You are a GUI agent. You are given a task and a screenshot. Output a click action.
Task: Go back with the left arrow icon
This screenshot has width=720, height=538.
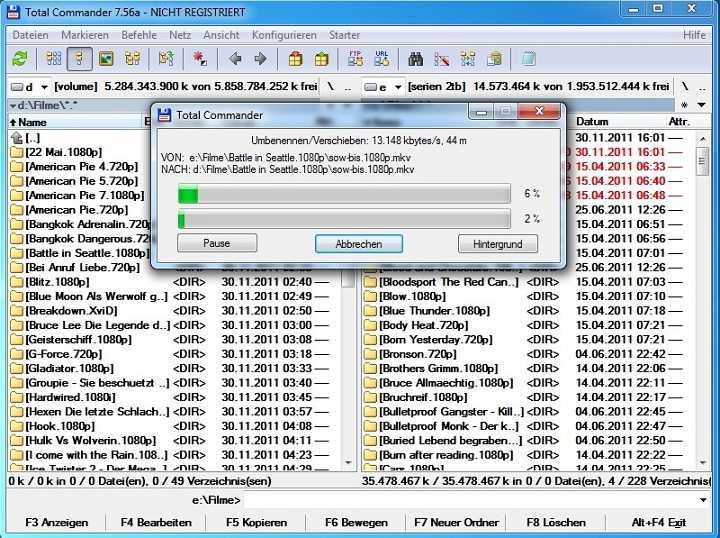(235, 59)
